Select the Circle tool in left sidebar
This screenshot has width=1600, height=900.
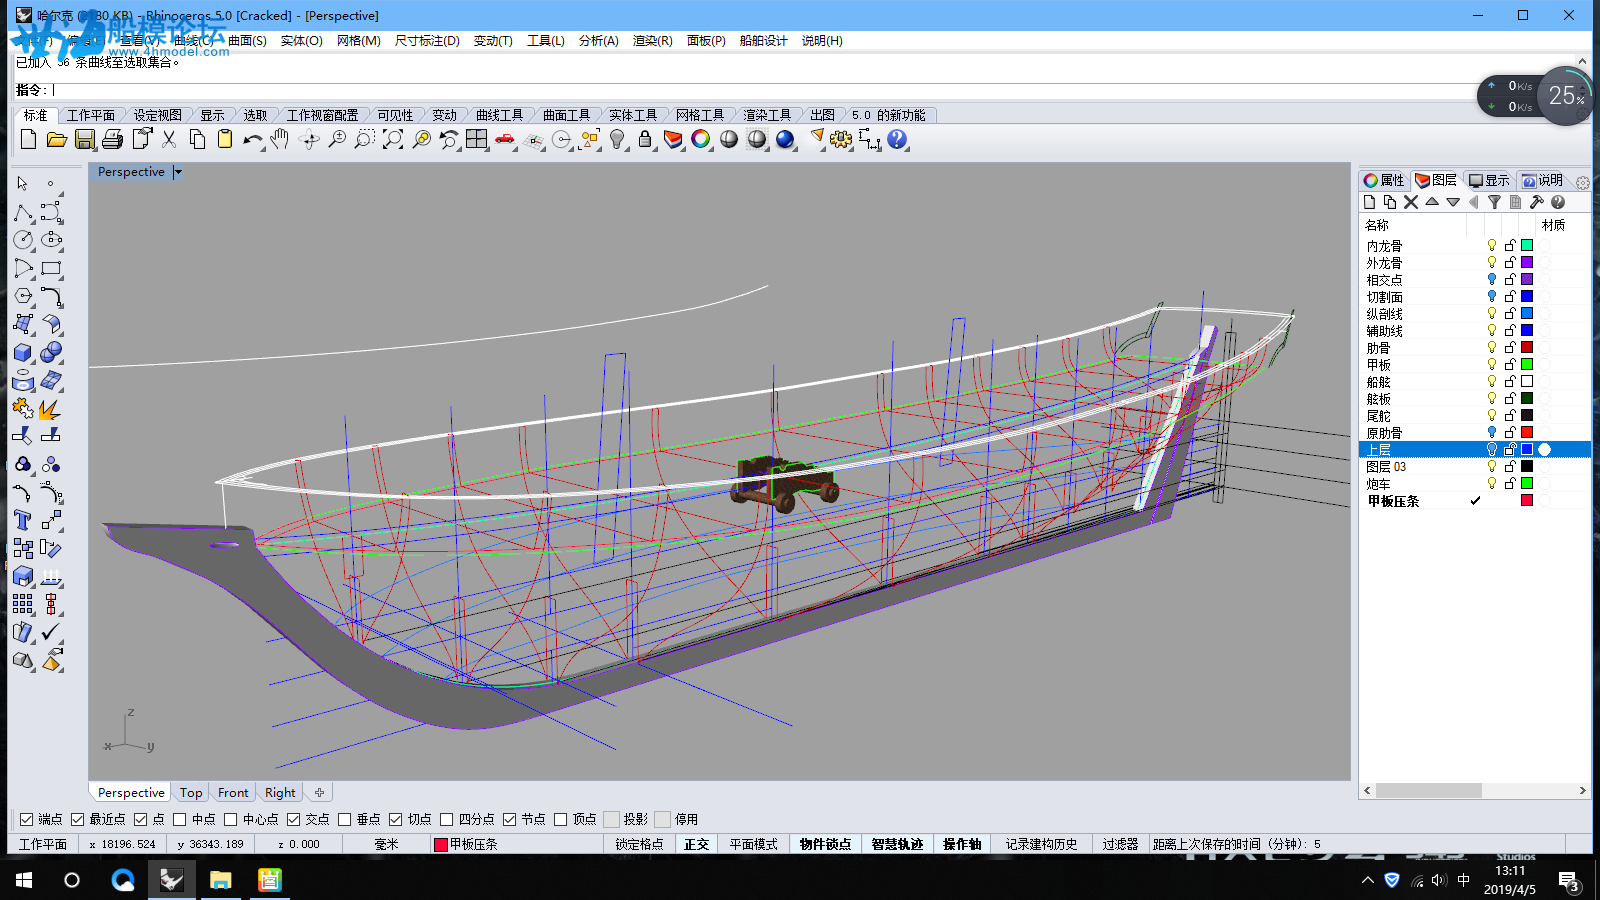(x=23, y=240)
